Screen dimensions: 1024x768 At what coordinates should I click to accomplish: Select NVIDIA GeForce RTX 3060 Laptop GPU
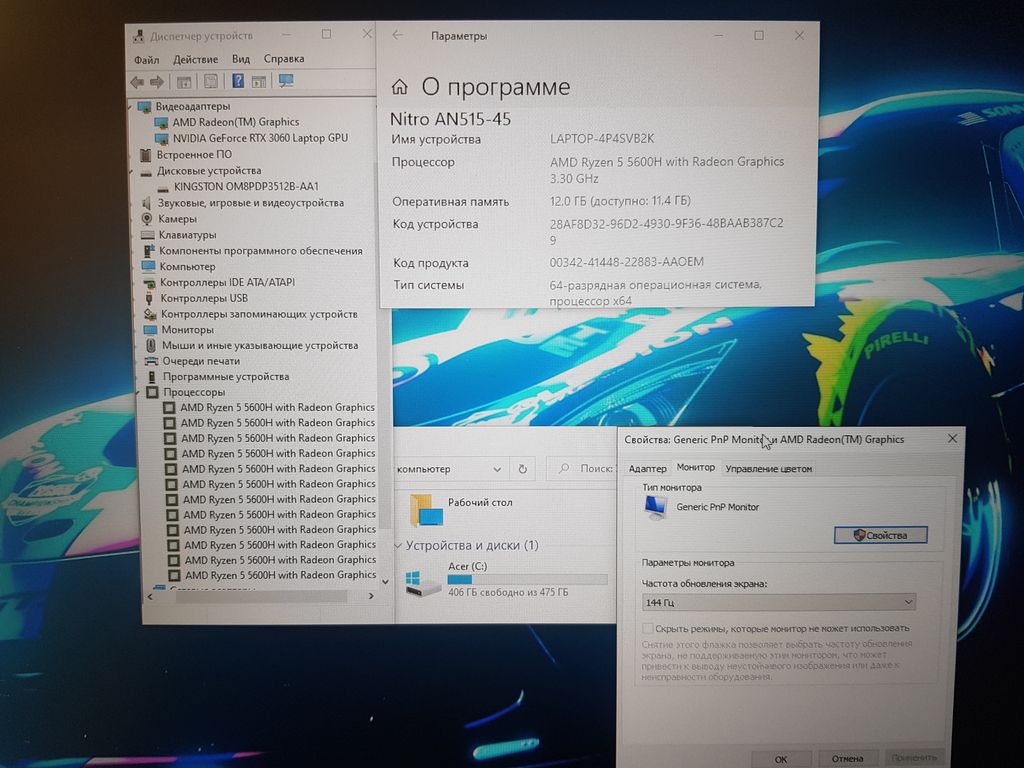259,138
